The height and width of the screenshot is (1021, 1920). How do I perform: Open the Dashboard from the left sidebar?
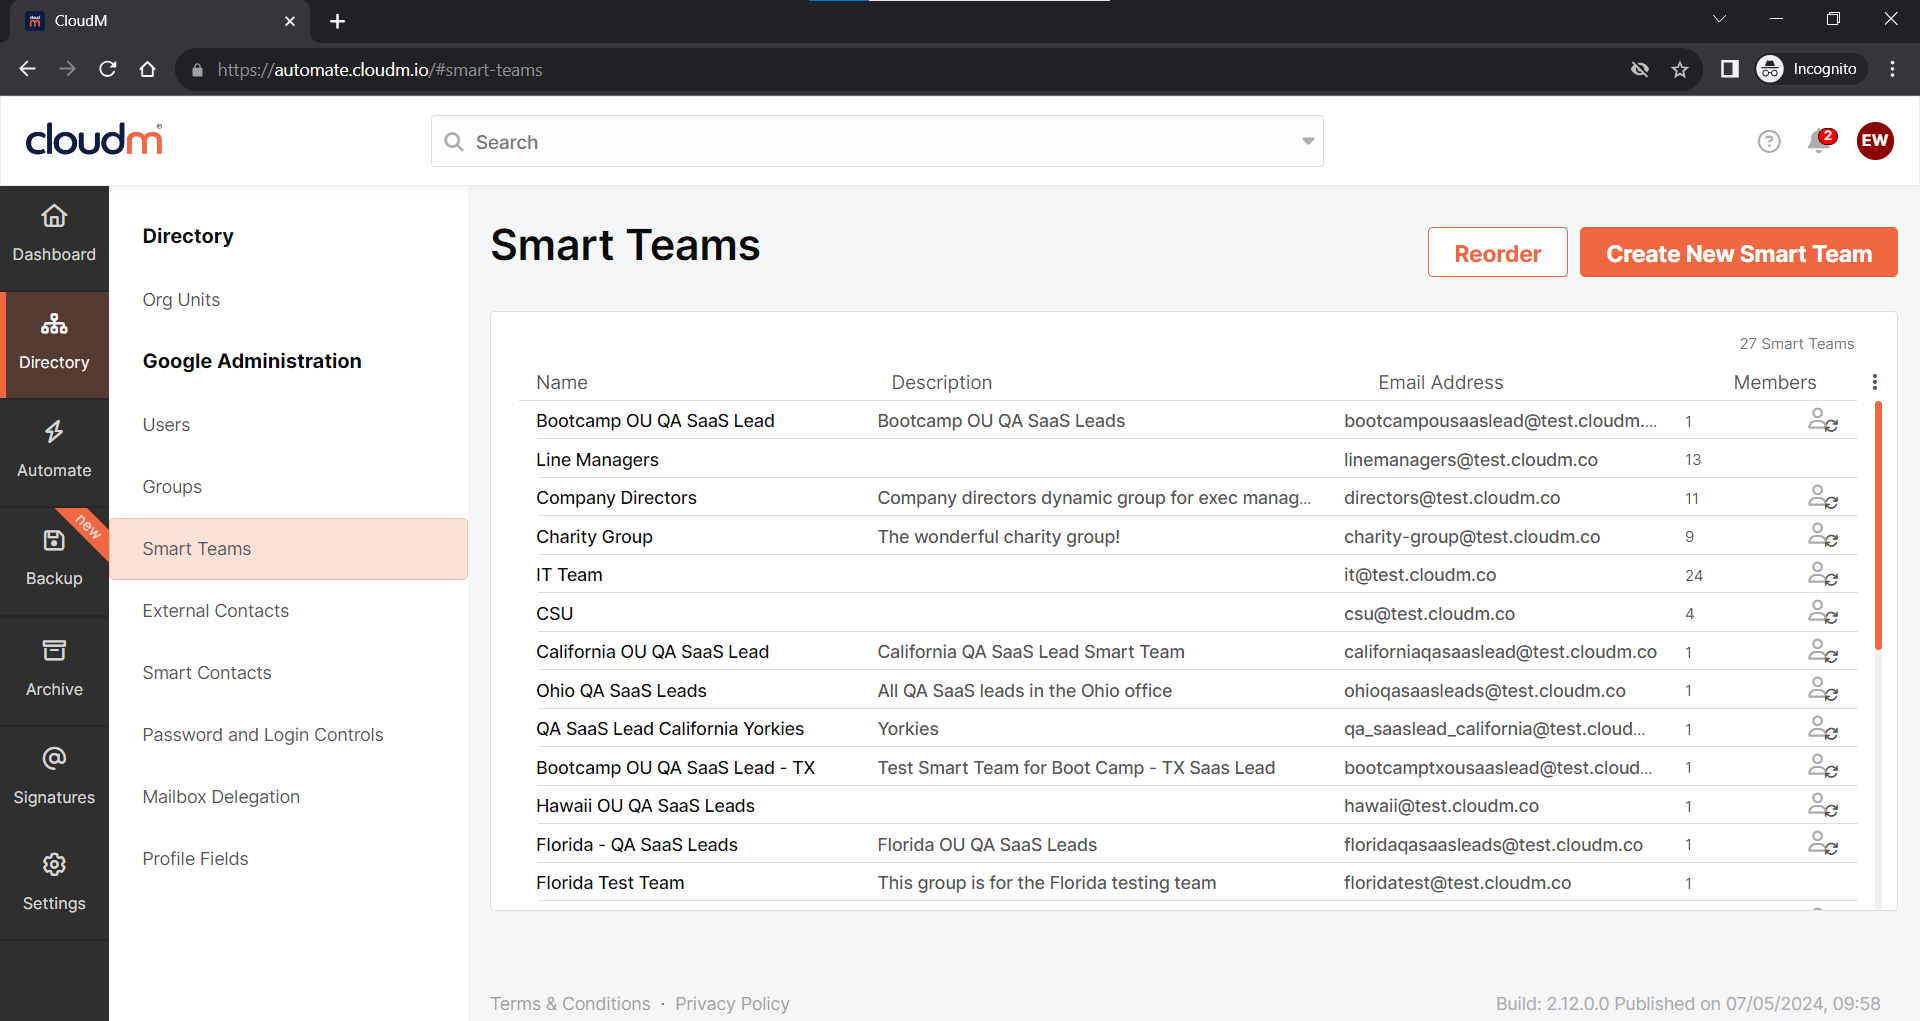click(54, 233)
